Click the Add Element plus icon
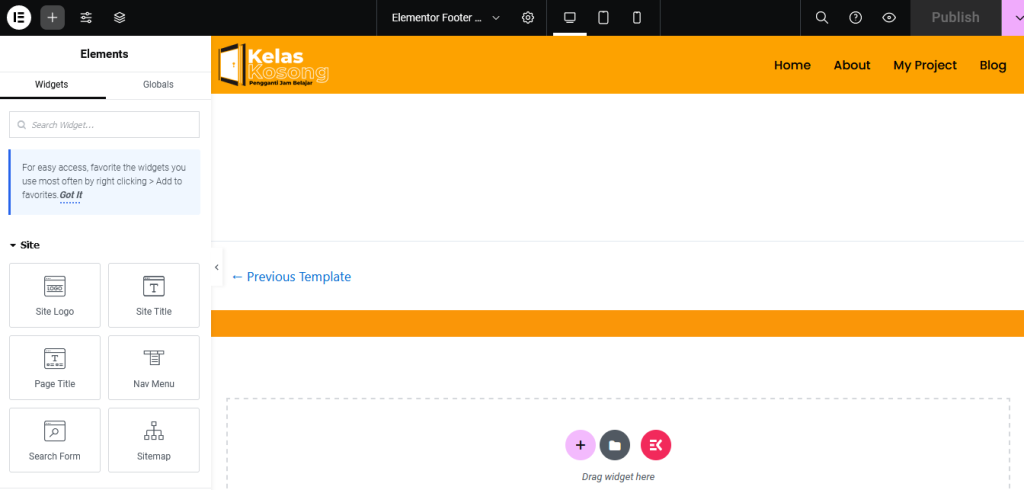This screenshot has width=1024, height=490. [53, 17]
